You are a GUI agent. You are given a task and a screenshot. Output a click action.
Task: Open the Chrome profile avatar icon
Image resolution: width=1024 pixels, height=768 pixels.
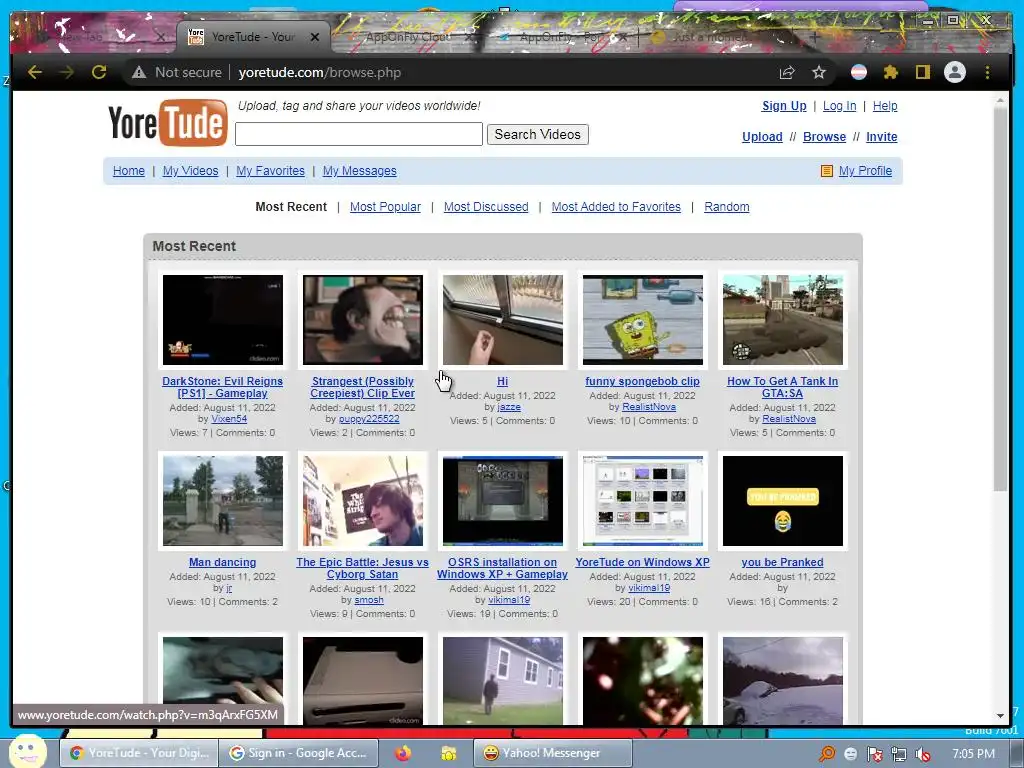[x=955, y=72]
